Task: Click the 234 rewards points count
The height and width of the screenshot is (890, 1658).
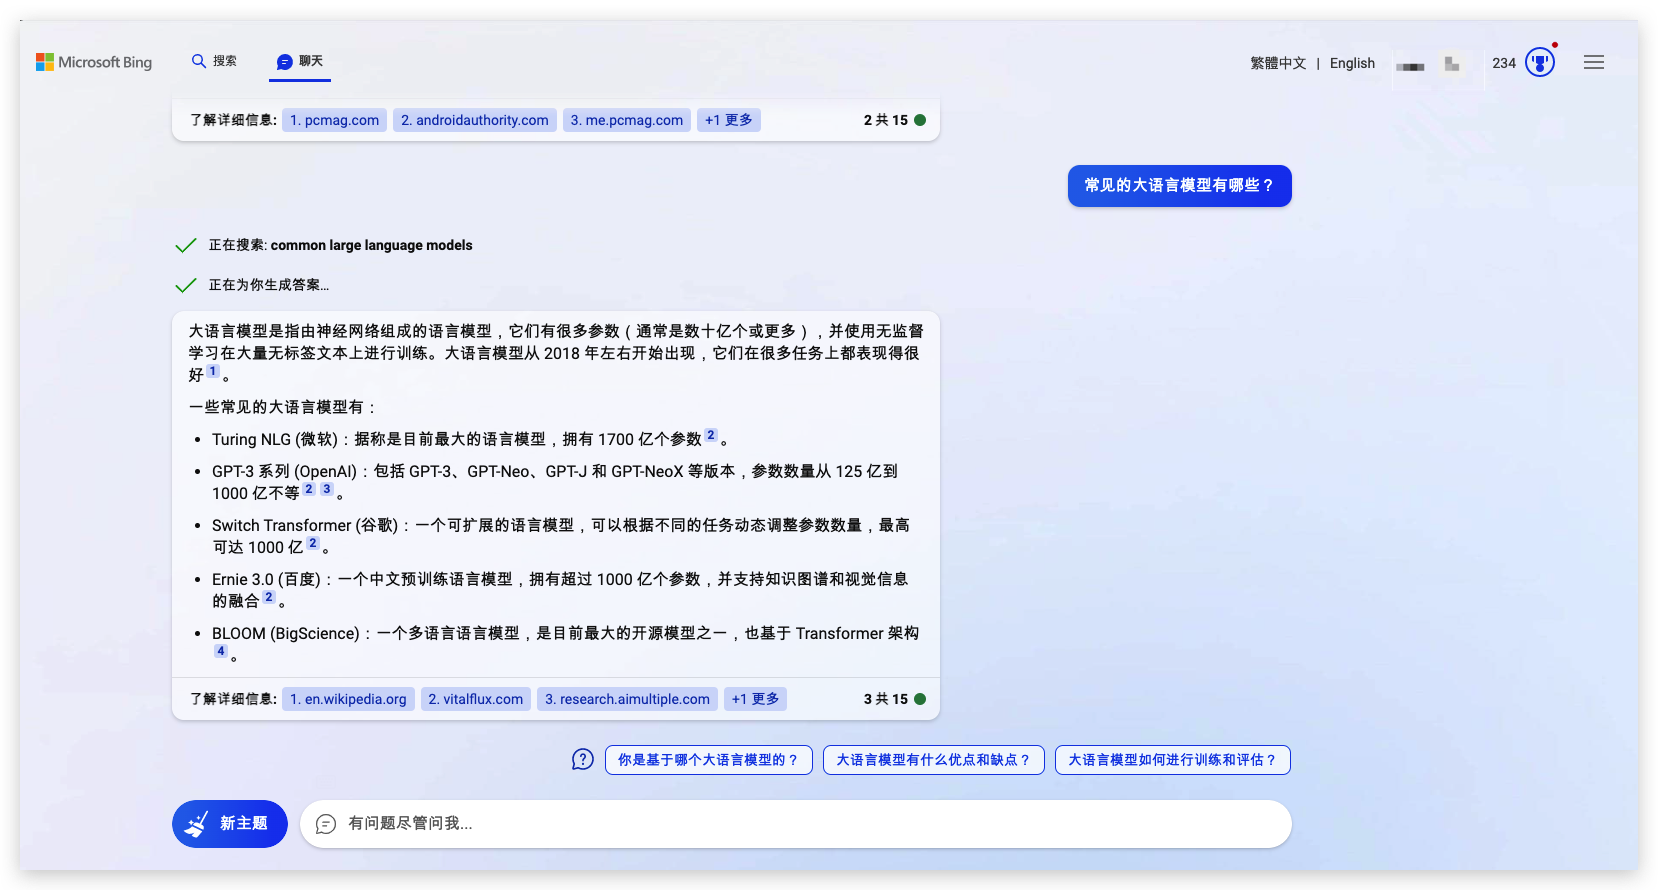Action: tap(1504, 63)
